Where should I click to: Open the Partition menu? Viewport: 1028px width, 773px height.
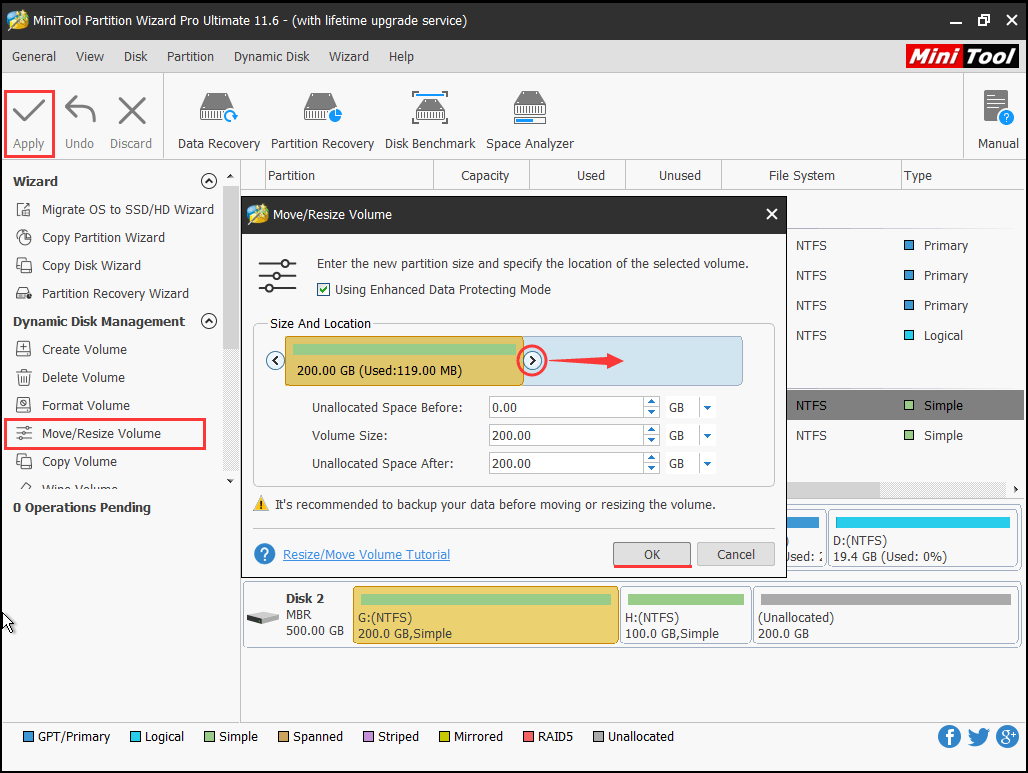(x=190, y=57)
